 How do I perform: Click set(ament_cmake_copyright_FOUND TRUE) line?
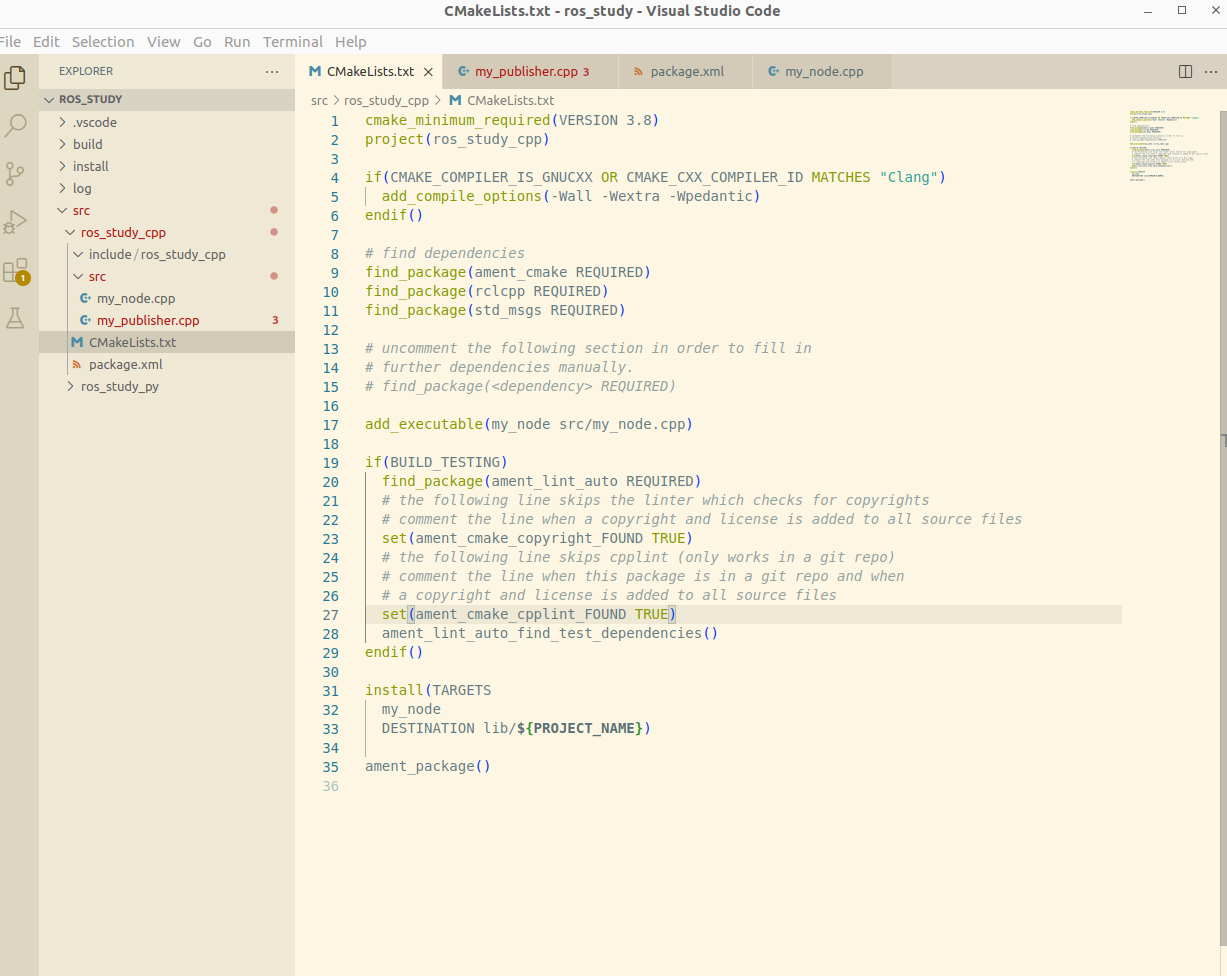(x=537, y=538)
